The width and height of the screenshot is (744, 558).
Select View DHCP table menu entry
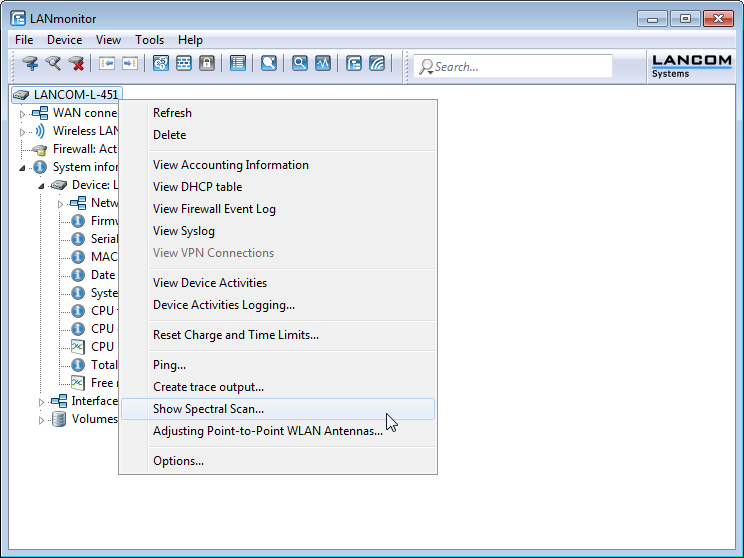click(x=197, y=187)
